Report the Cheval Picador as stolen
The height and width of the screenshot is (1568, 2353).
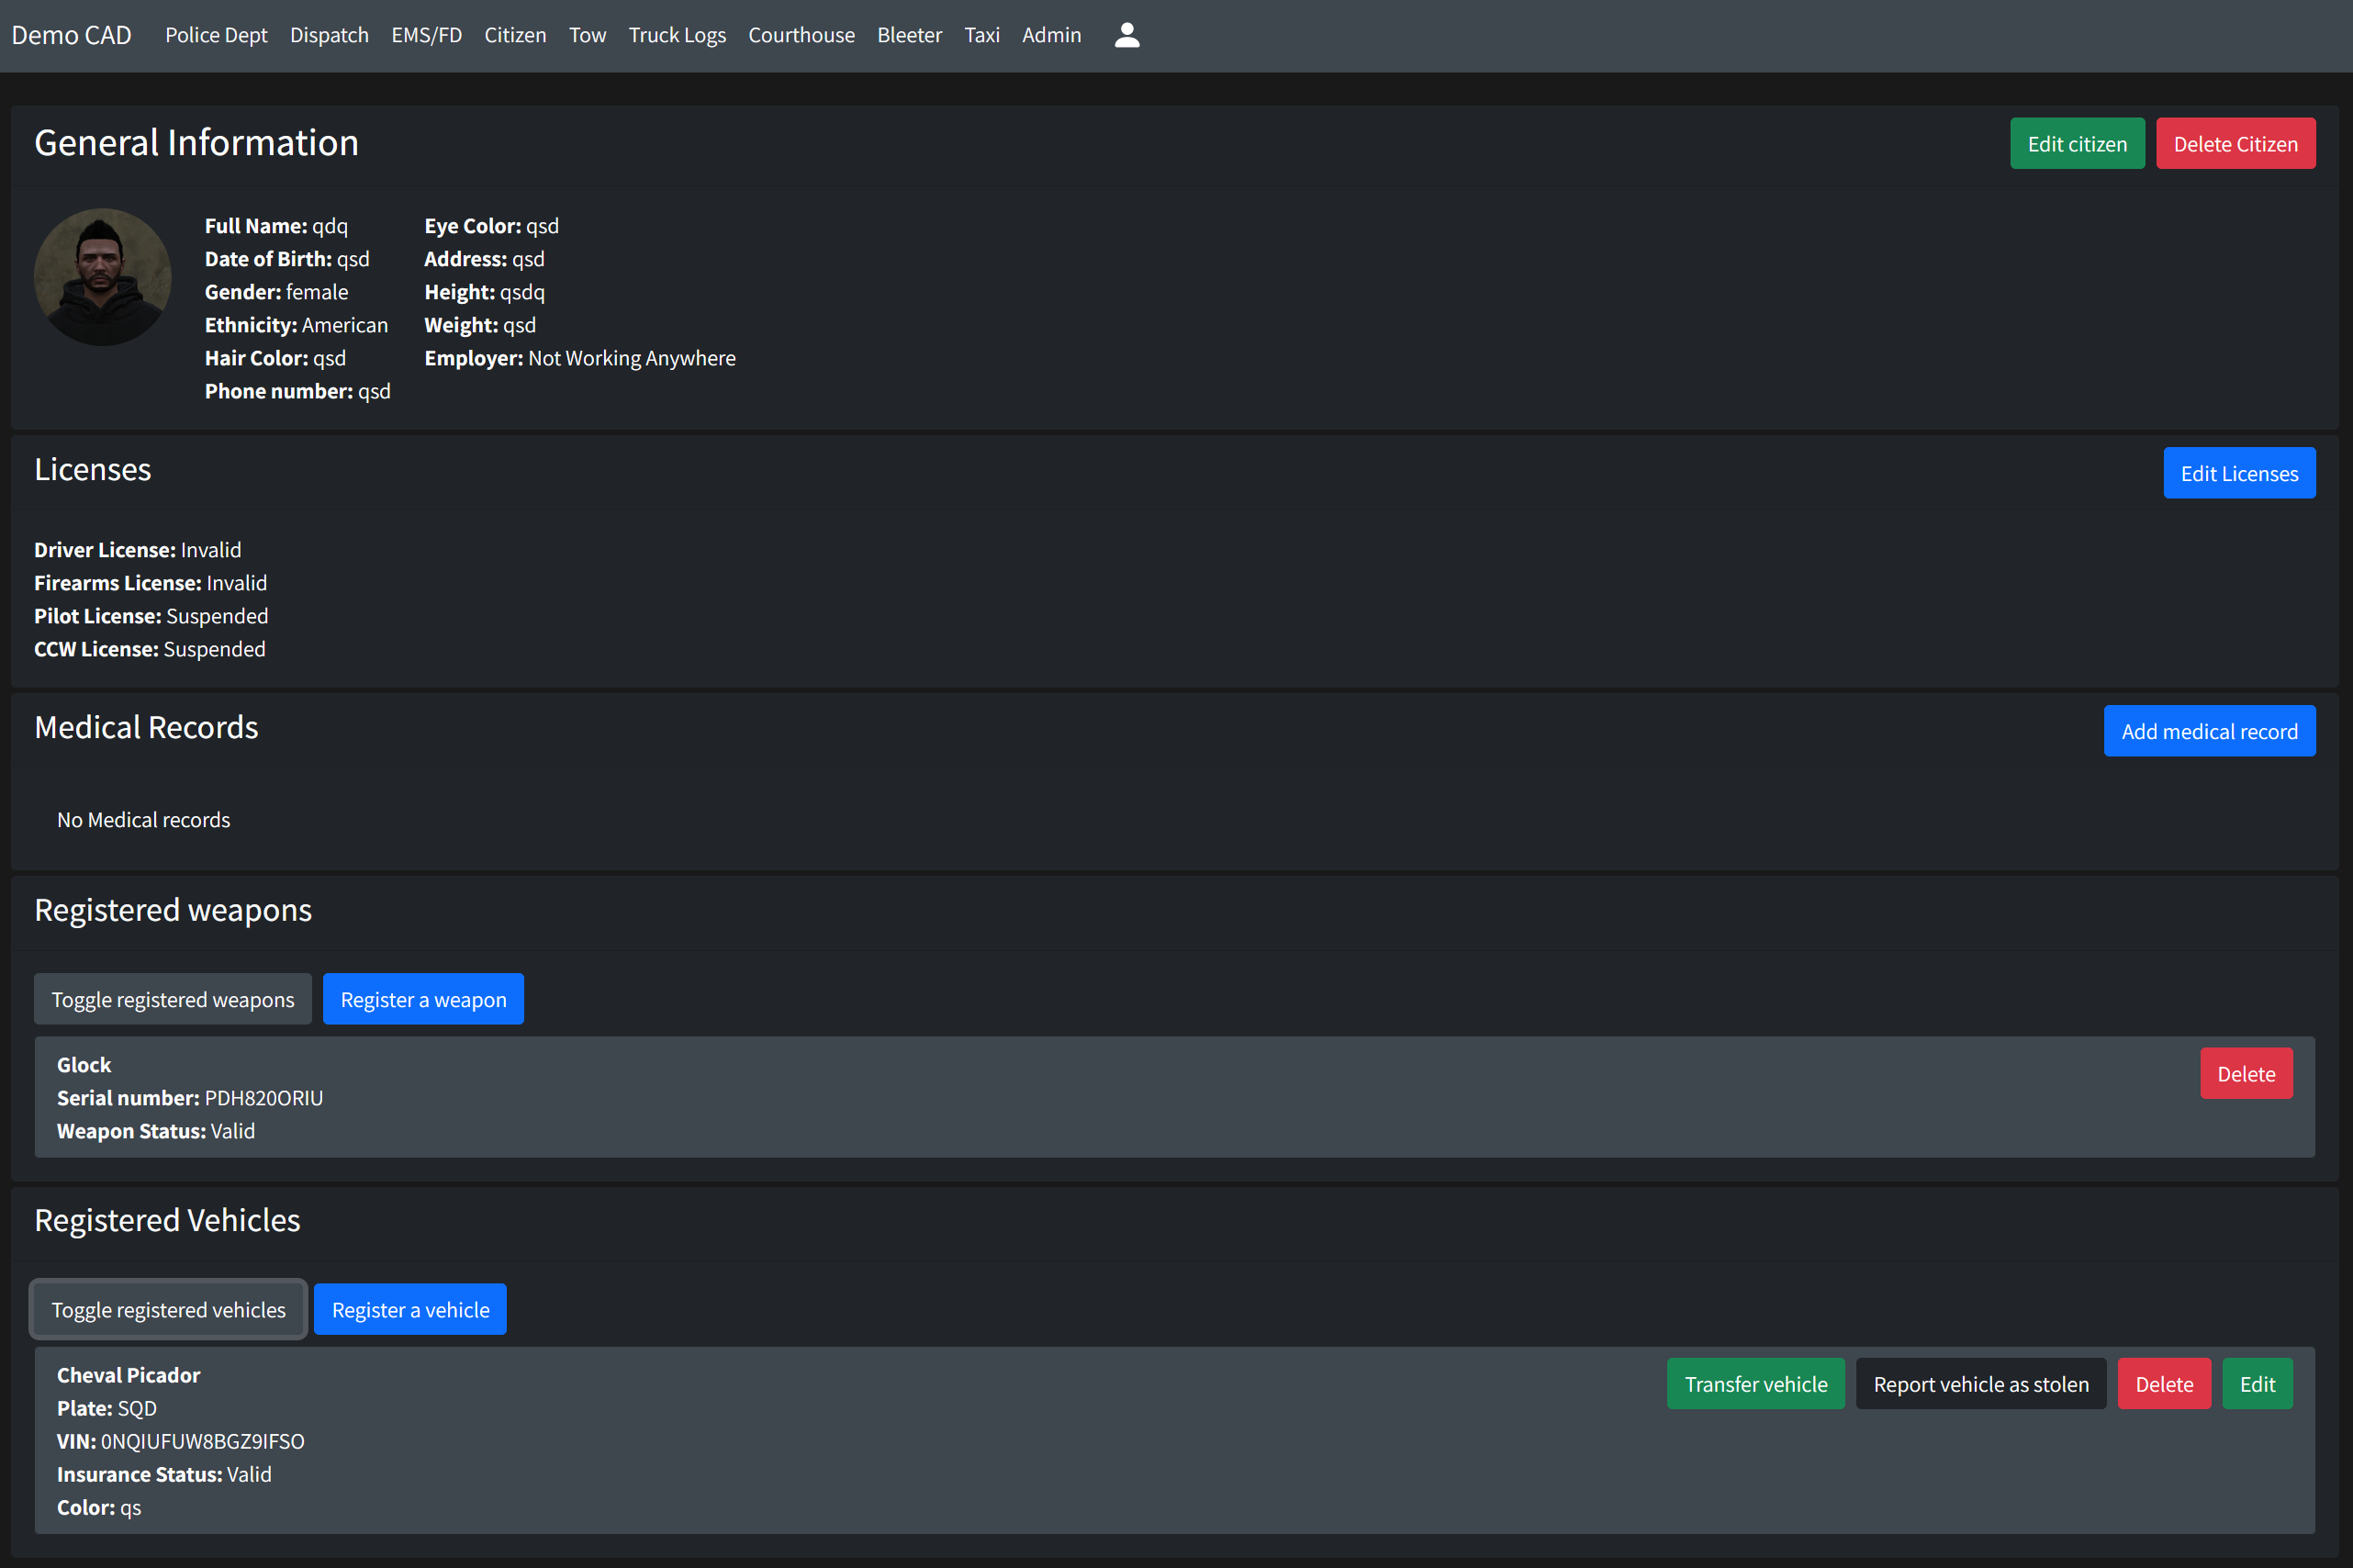[x=1980, y=1383]
